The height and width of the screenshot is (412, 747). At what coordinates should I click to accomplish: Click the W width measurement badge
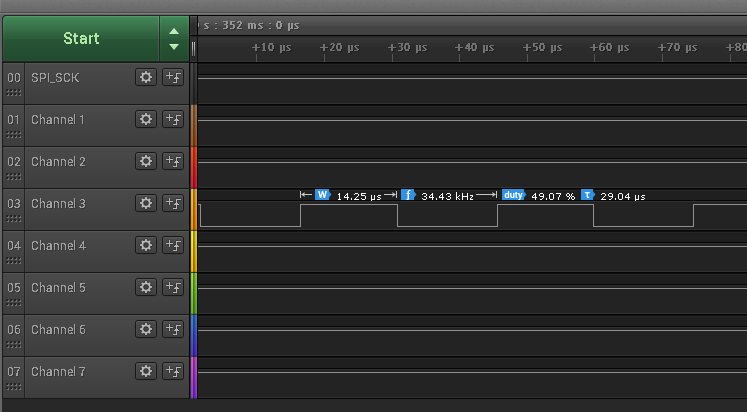tap(323, 195)
